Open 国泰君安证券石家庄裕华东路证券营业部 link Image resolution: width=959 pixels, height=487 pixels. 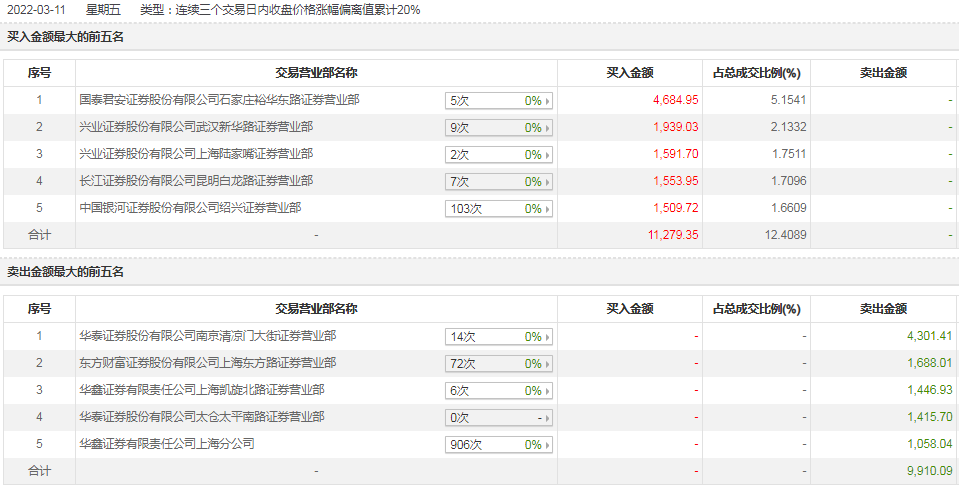point(220,100)
